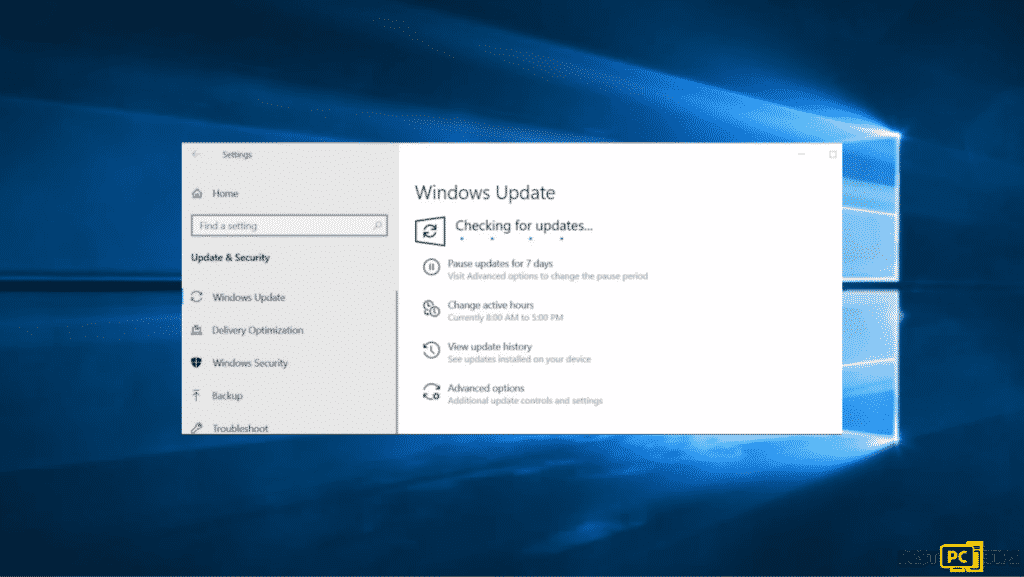The width and height of the screenshot is (1024, 577).
Task: Click the update history clock icon
Action: [x=431, y=350]
